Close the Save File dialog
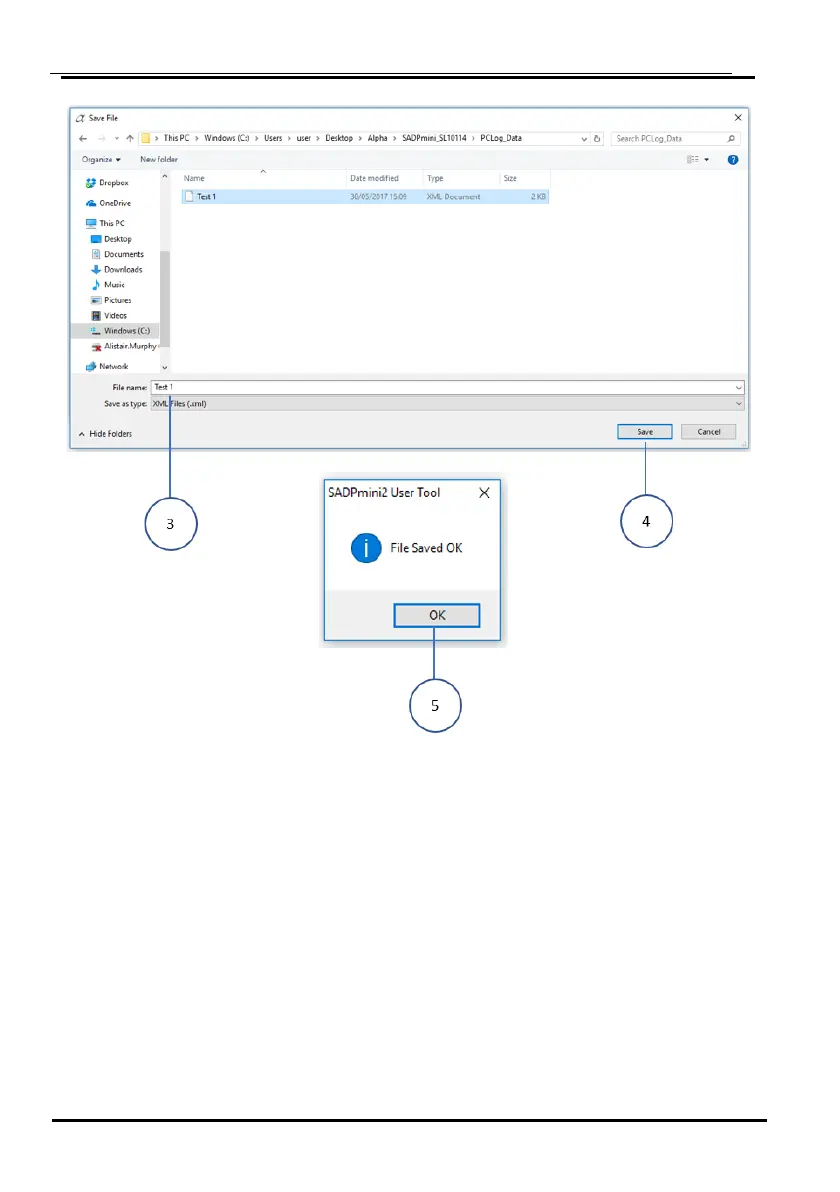This screenshot has height=1192, width=840. (738, 118)
